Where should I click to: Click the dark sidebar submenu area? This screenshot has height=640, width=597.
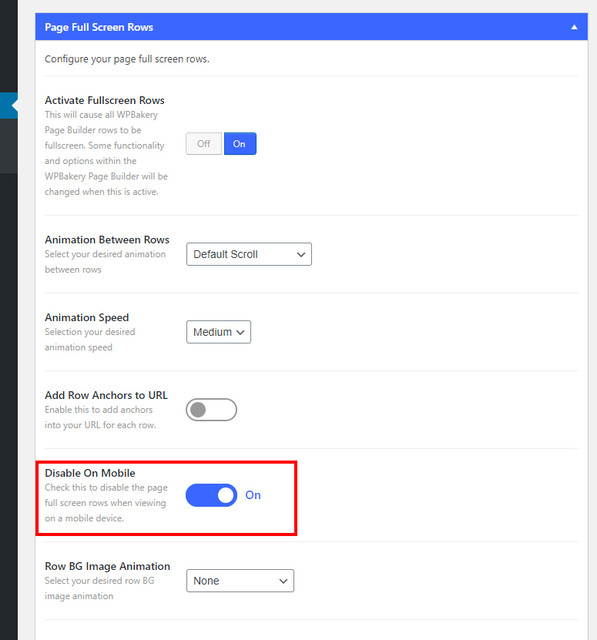(x=9, y=146)
